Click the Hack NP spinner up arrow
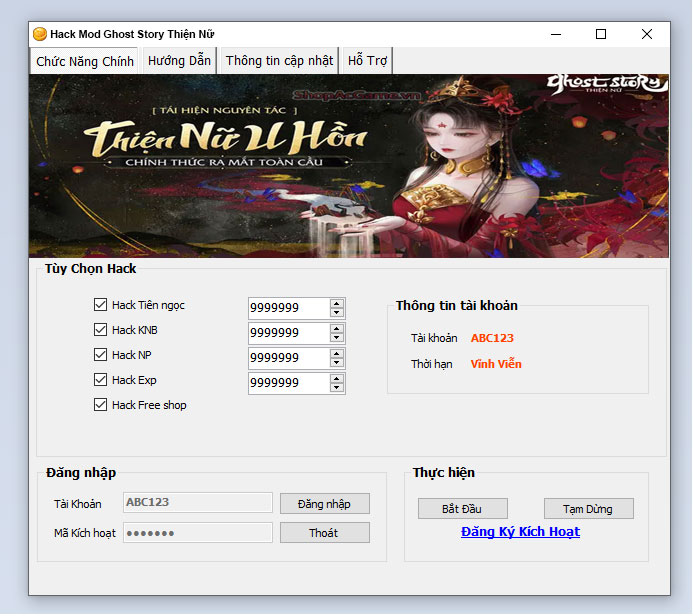This screenshot has width=693, height=616. 337,354
